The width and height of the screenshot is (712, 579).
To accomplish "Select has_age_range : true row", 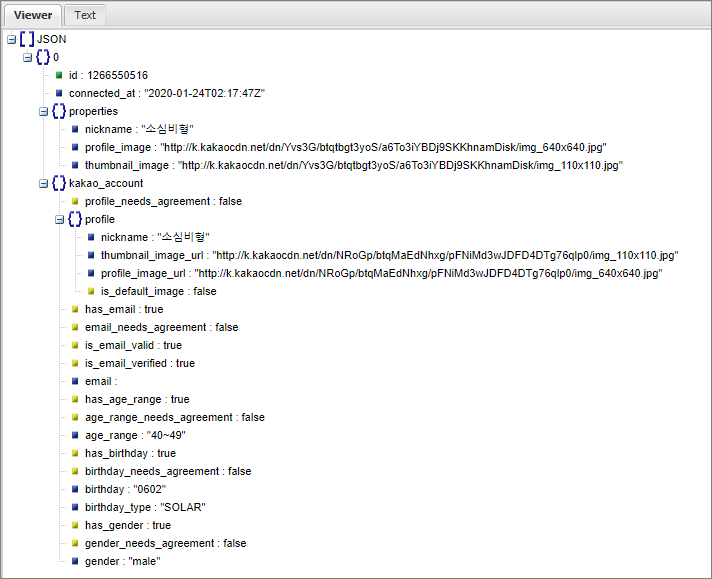I will pos(137,400).
